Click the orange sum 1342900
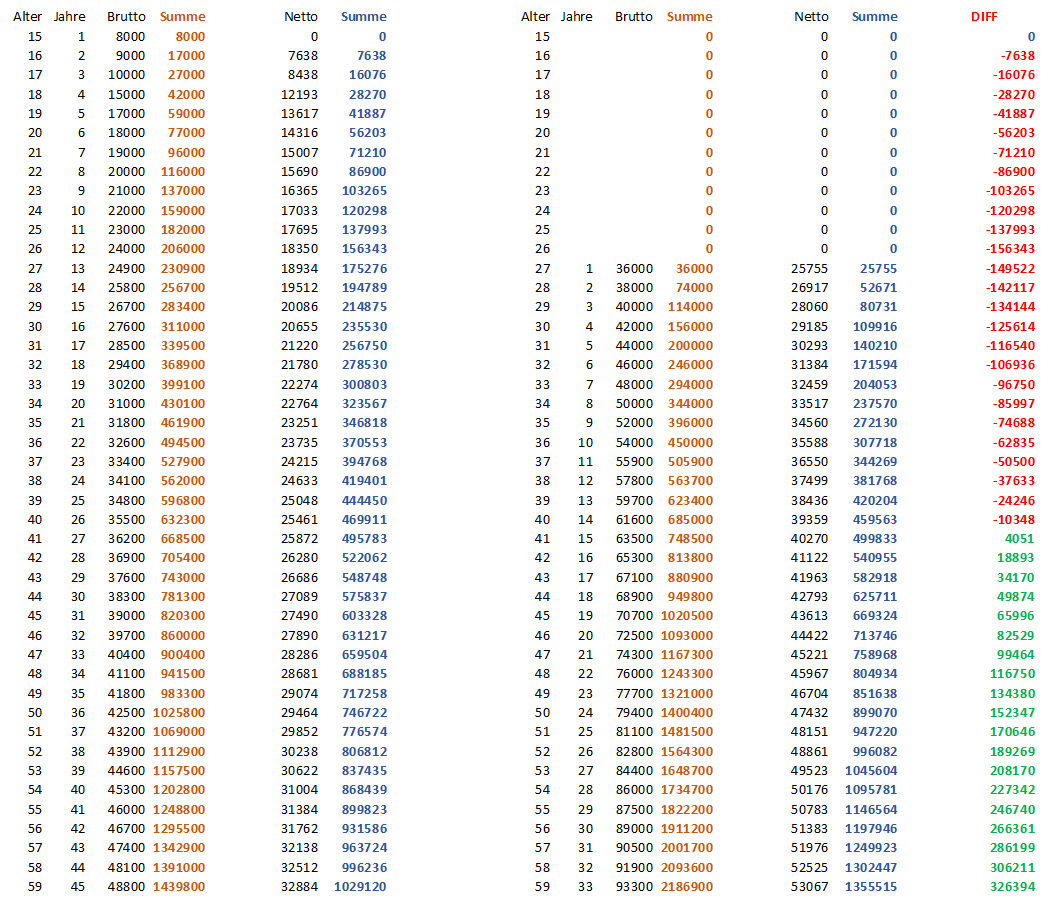 [x=179, y=847]
